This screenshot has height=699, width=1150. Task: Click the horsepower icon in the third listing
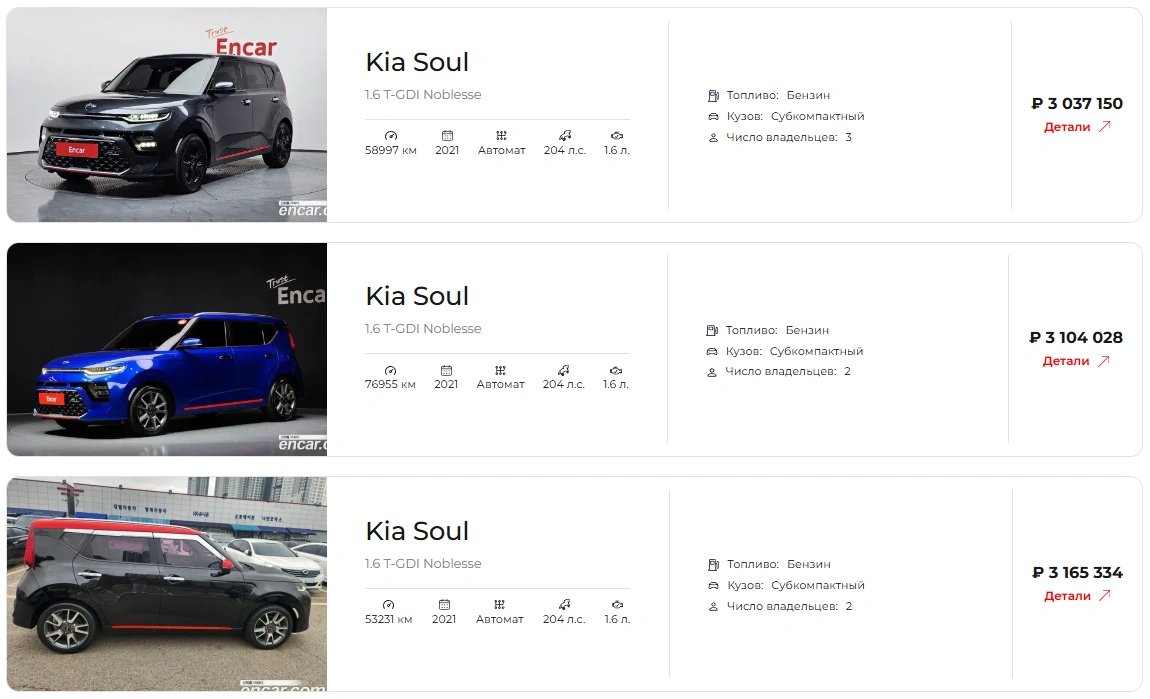[564, 604]
